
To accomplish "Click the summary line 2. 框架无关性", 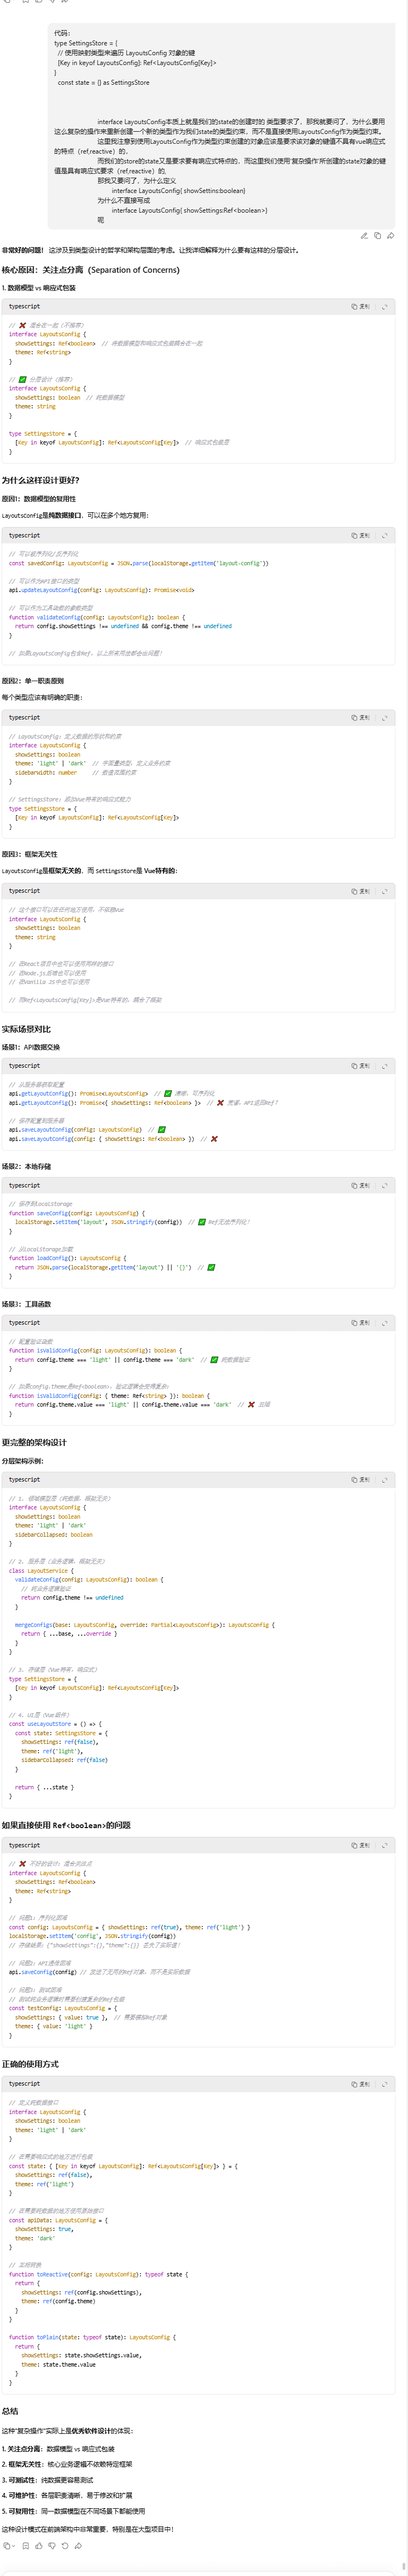I will coord(67,2464).
